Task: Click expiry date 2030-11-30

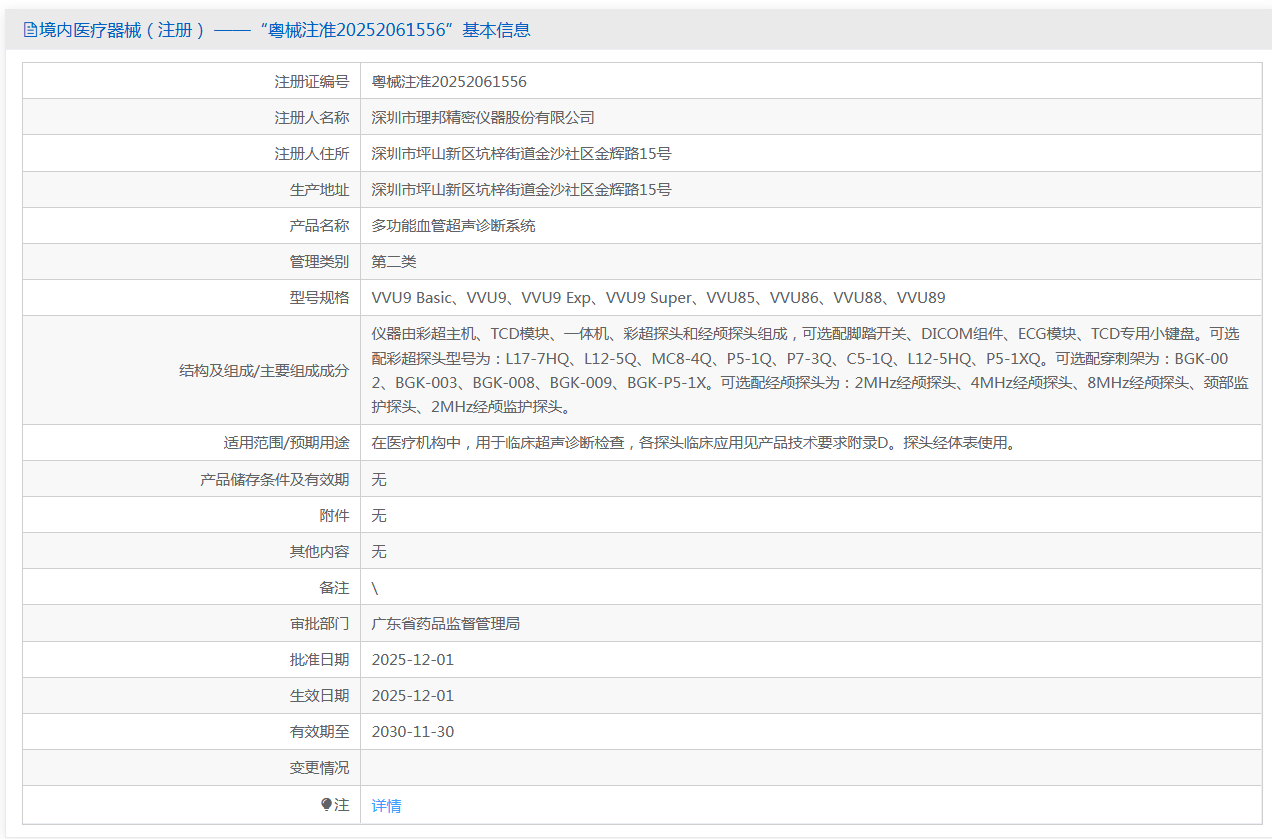Action: point(413,732)
